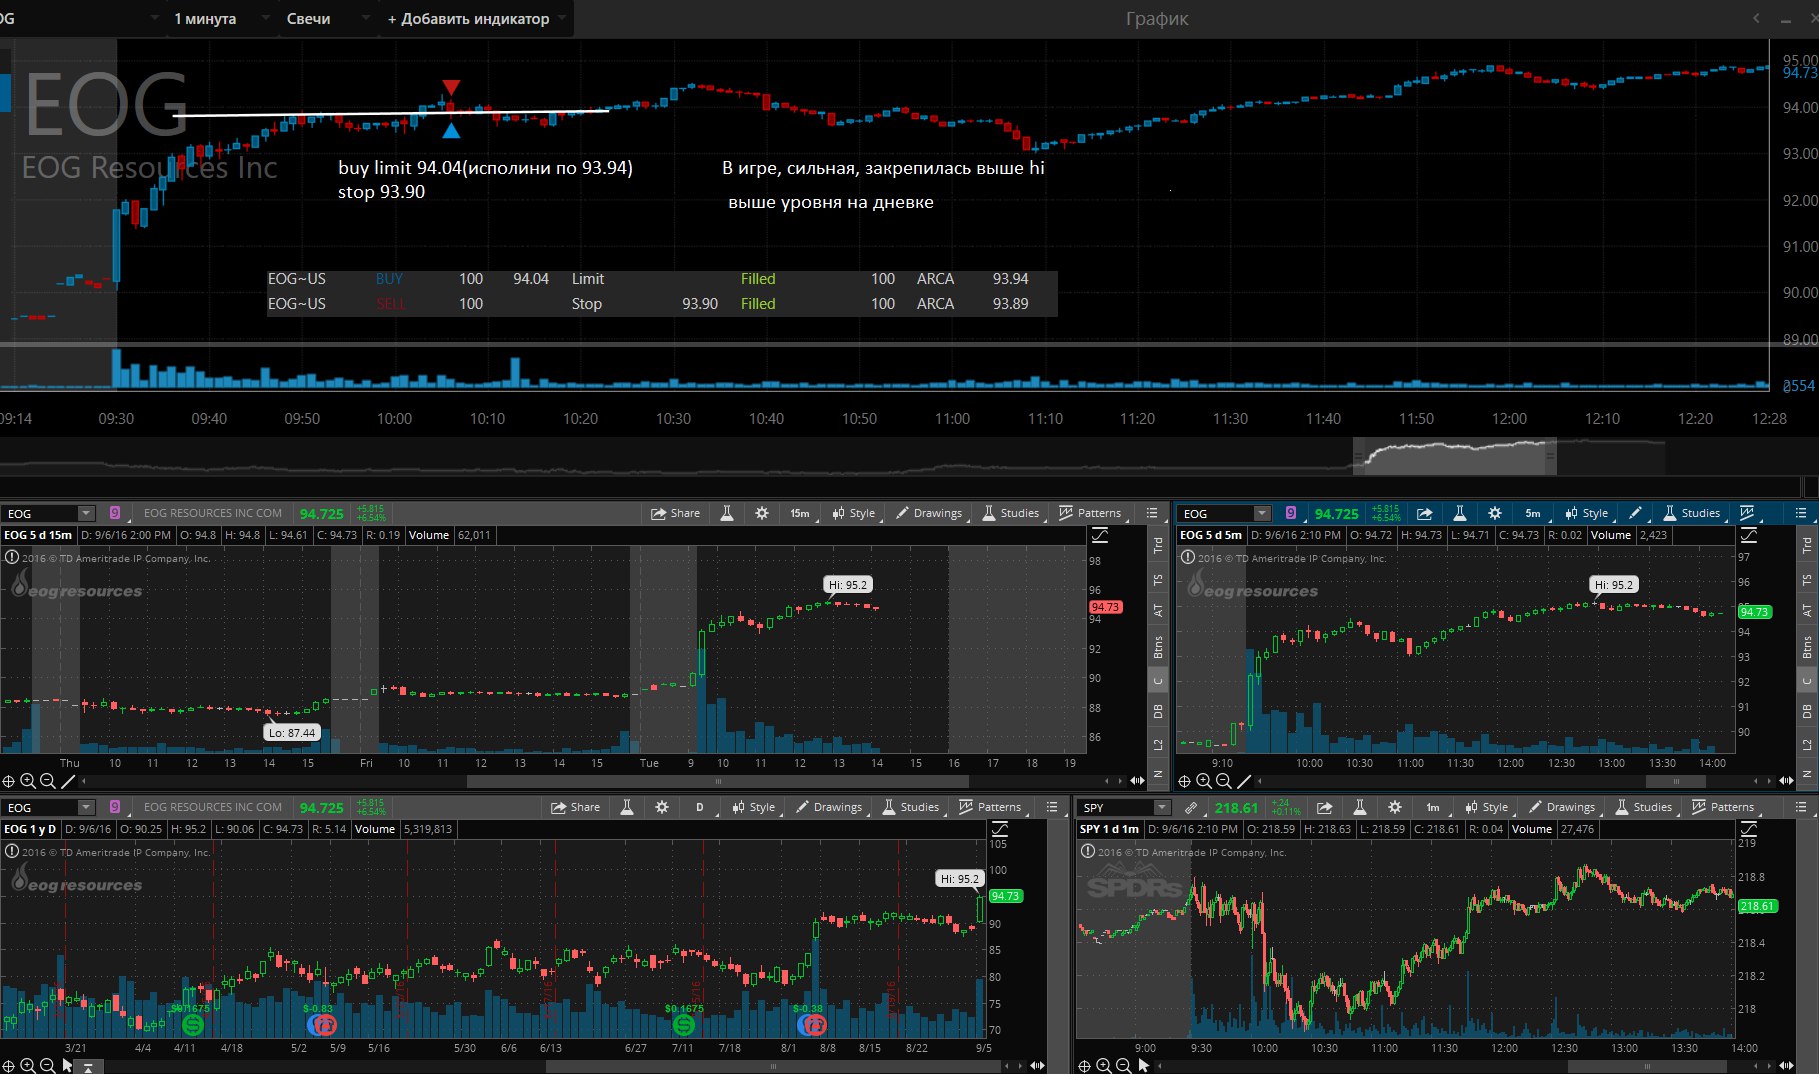This screenshot has width=1819, height=1074.
Task: Open D timeframe selector in daily chart
Action: point(701,807)
